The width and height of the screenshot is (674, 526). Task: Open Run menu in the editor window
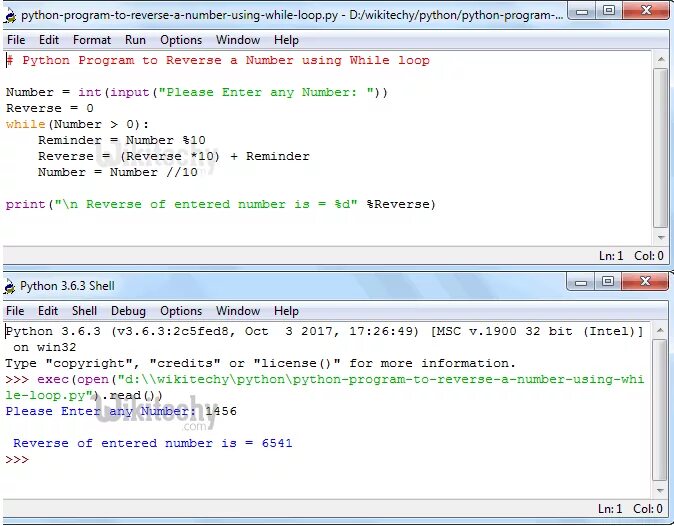[135, 40]
